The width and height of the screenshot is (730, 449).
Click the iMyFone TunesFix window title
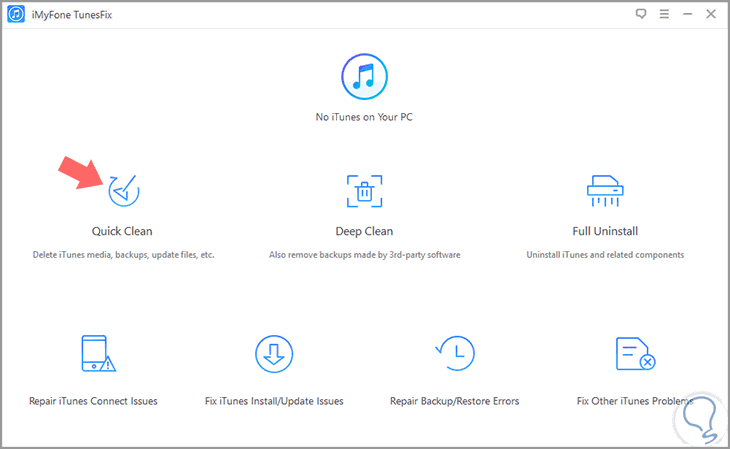coord(72,15)
